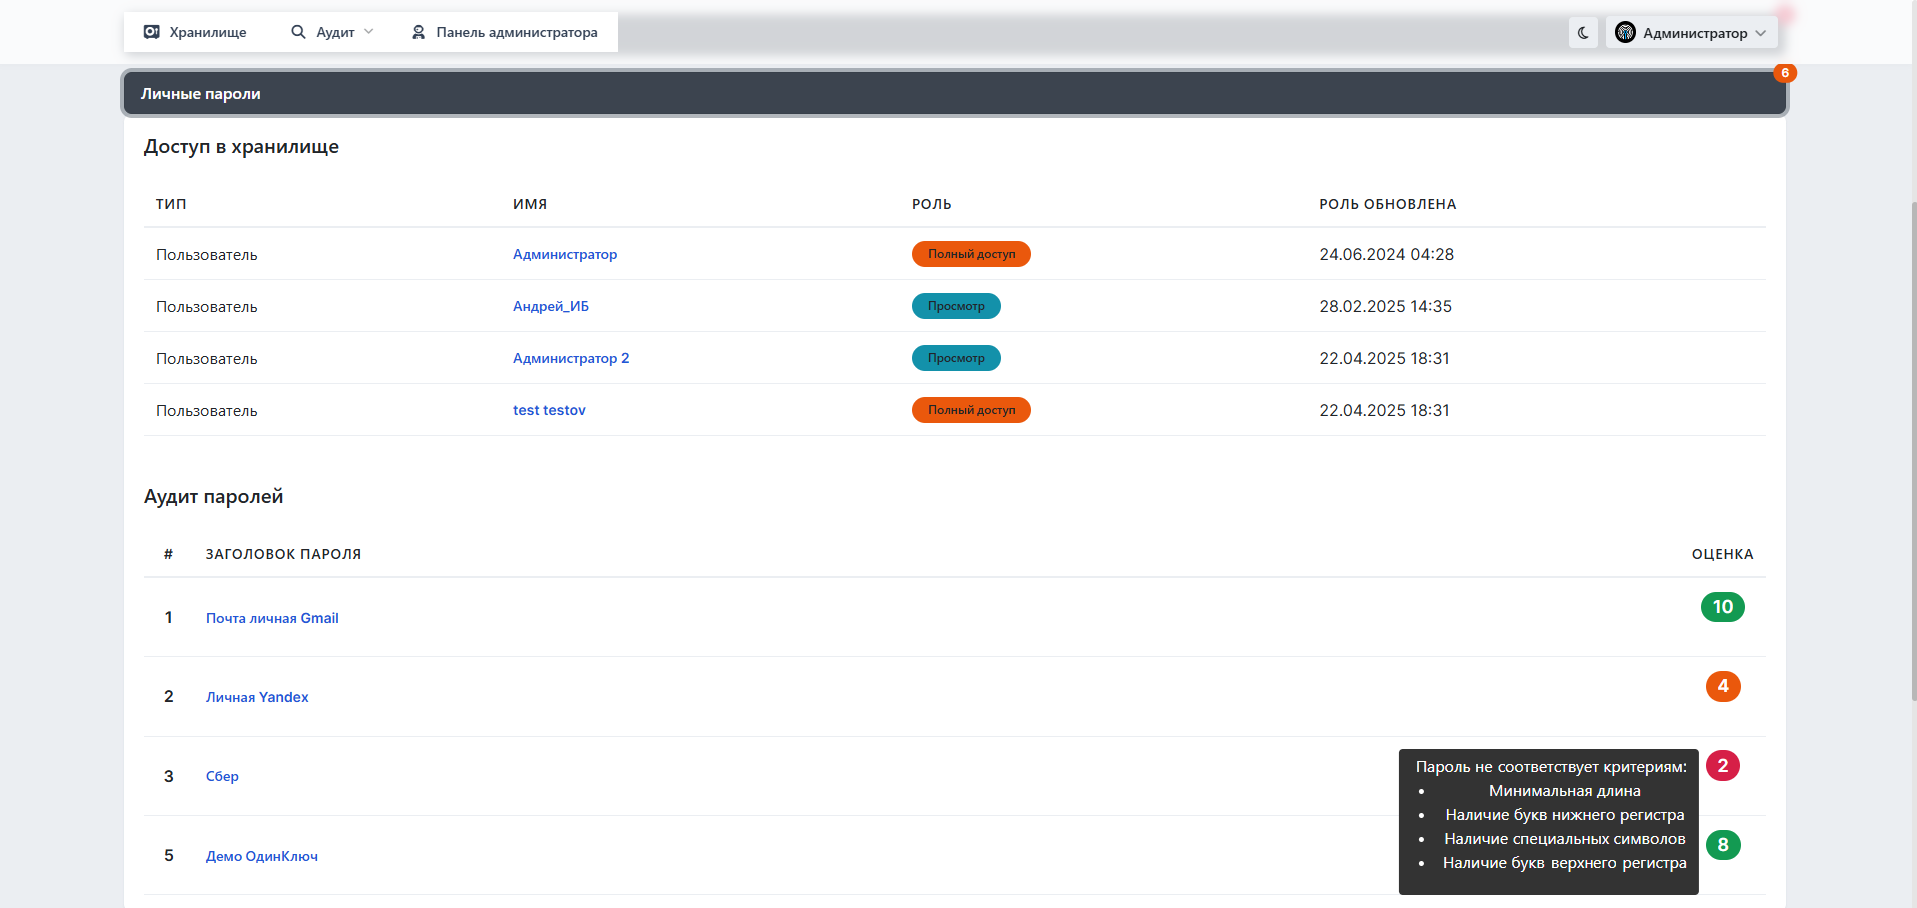Click the Полный доступ role badge for Администратор
1917x908 pixels.
[971, 254]
